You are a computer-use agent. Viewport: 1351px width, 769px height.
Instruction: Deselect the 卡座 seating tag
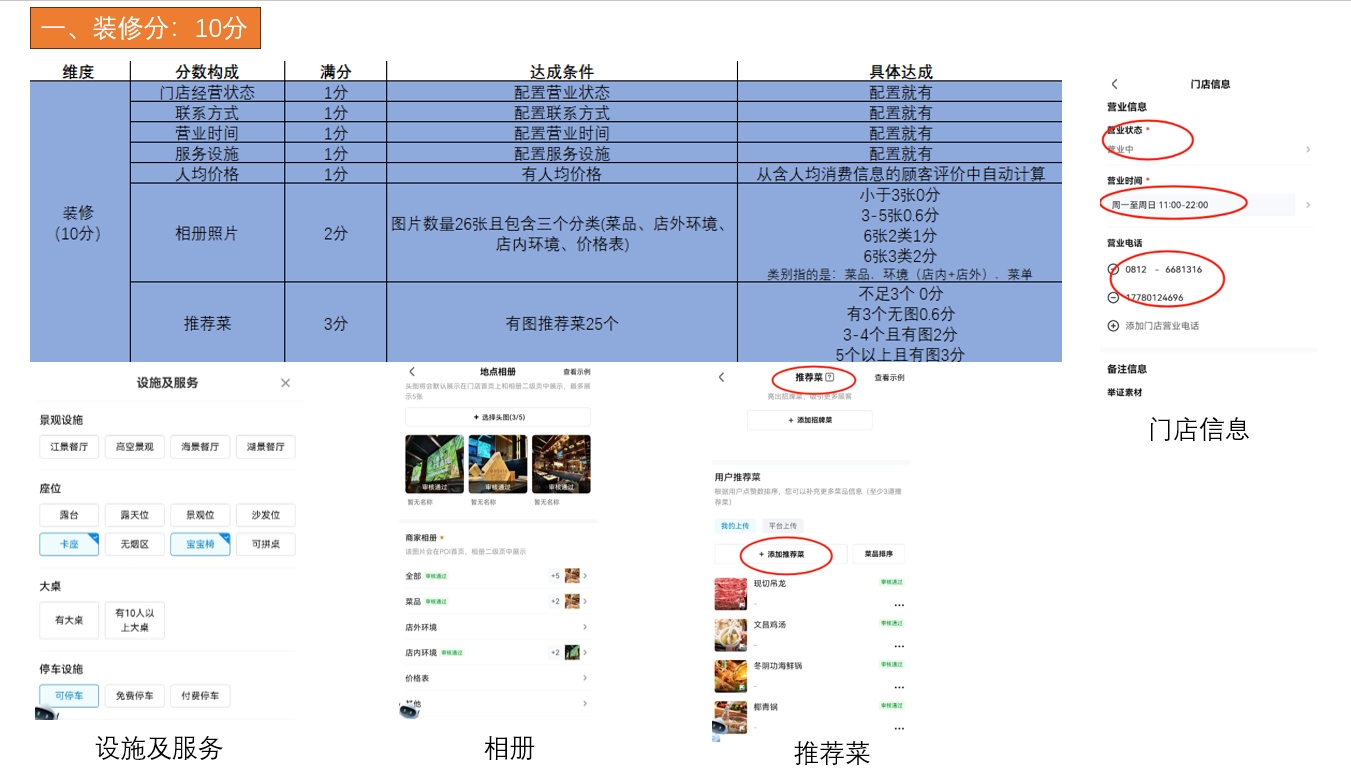(x=69, y=544)
